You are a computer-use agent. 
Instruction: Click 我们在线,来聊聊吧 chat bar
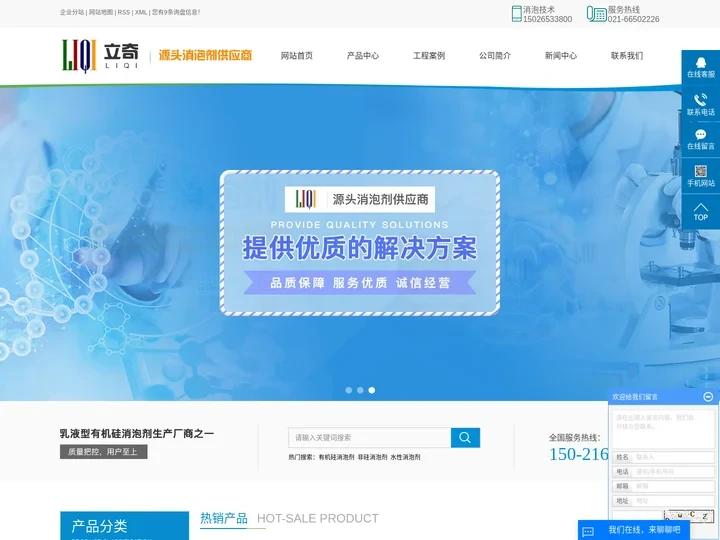point(634,530)
